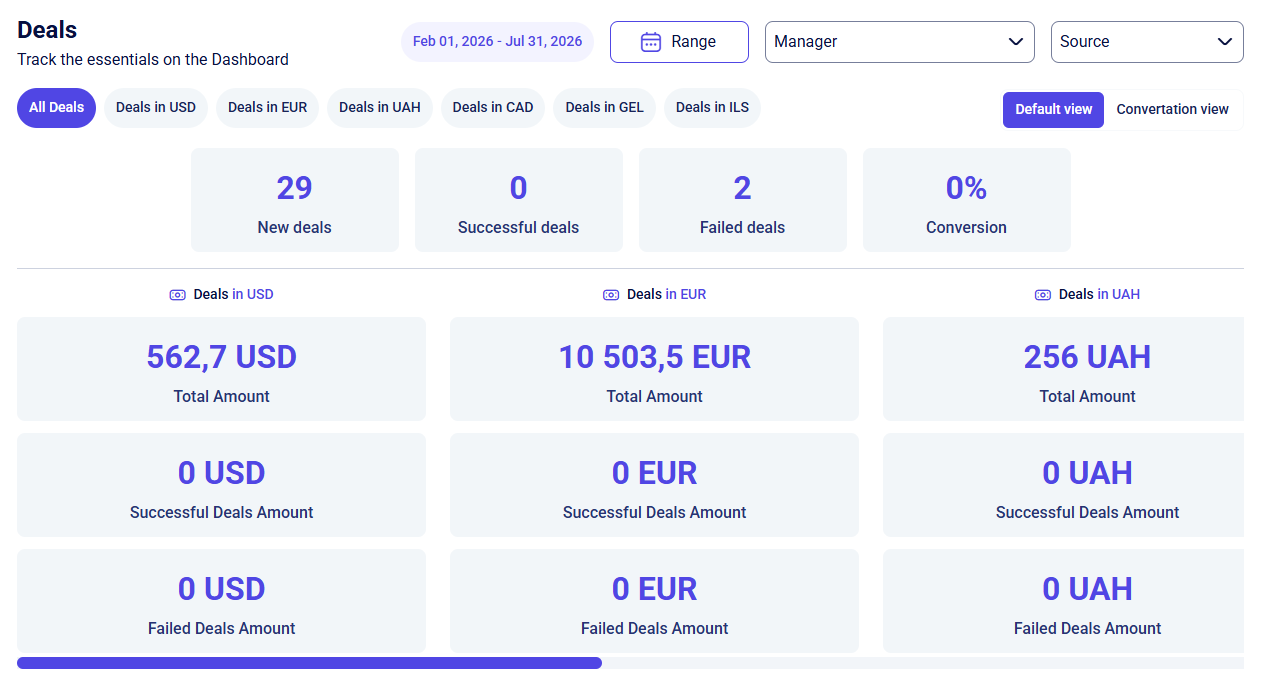Screen dimensions: 1263x697
Task: Click the New deals card showing 29
Action: 295,200
